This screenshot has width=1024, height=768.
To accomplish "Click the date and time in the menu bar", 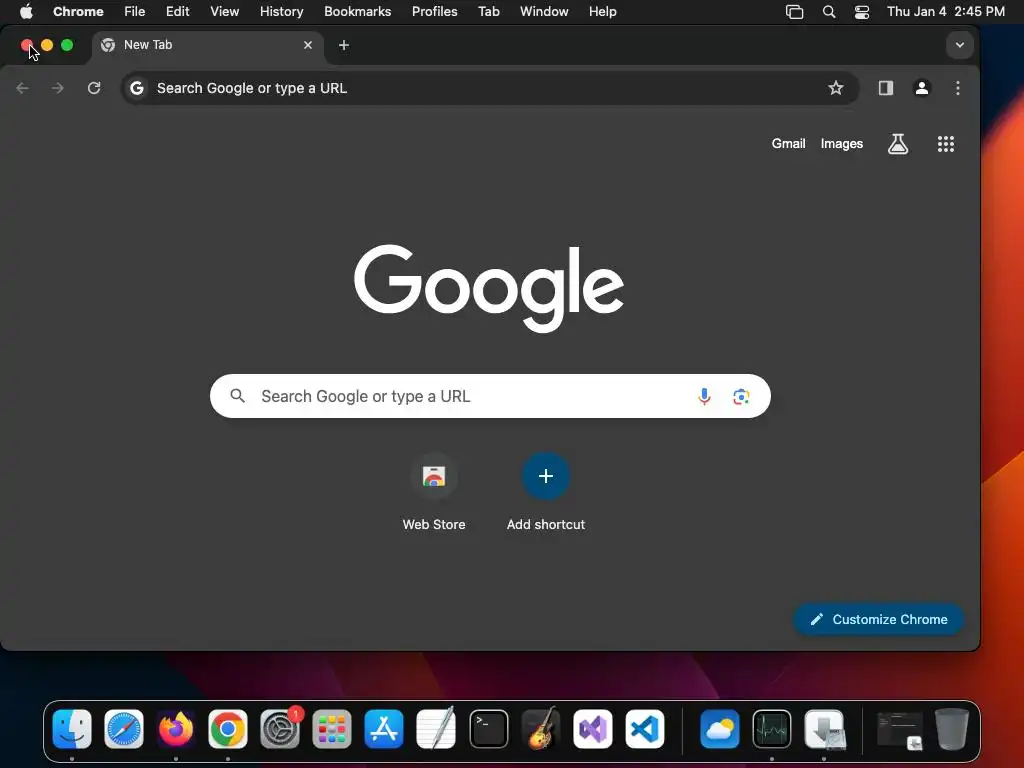I will [x=946, y=12].
